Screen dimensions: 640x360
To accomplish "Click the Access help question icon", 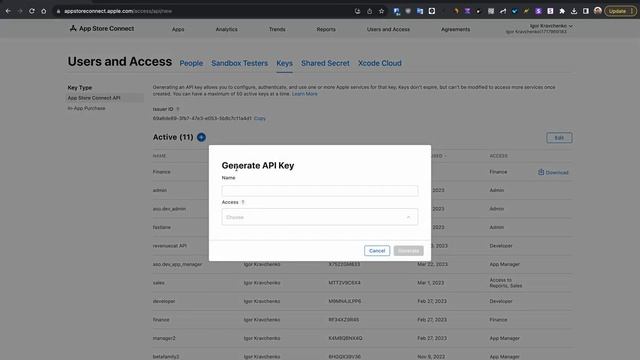I will pos(243,202).
